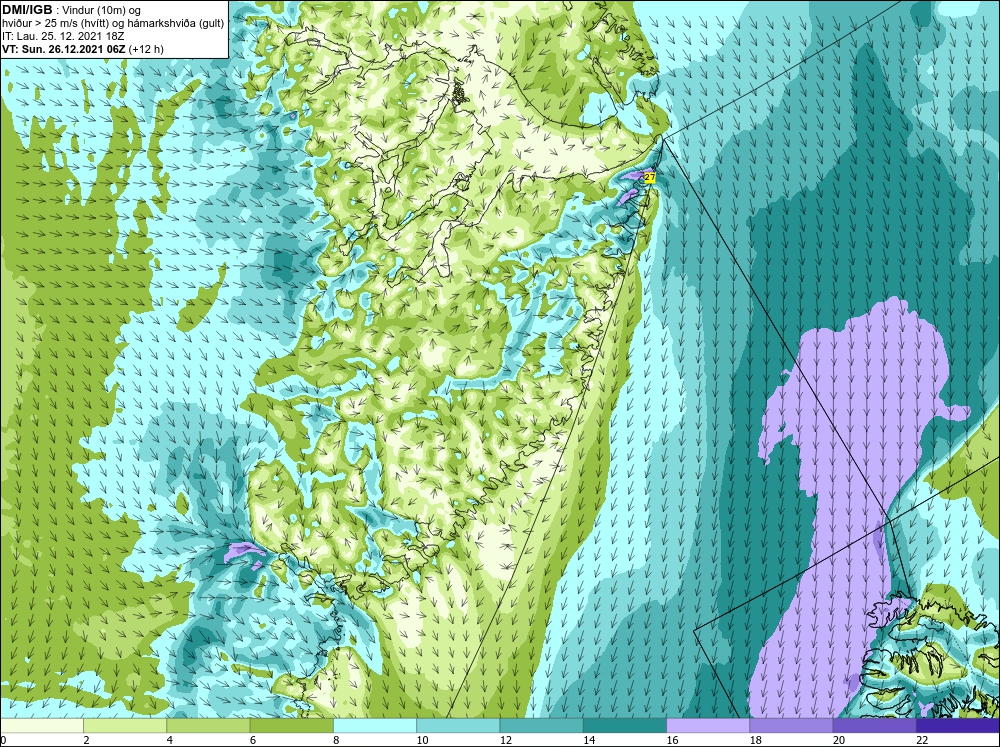The width and height of the screenshot is (1000, 747).
Task: Select the 12–14 m/s teal legend swatch
Action: (541, 726)
